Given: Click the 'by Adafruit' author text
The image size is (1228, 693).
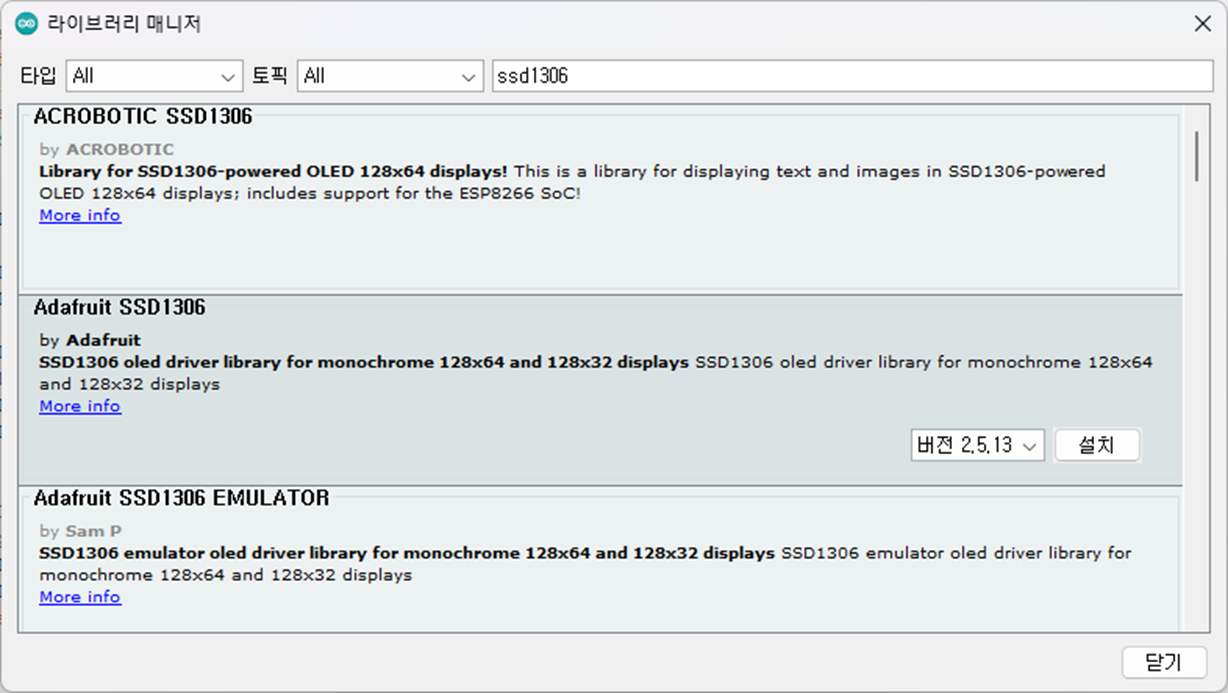Looking at the screenshot, I should click(90, 340).
